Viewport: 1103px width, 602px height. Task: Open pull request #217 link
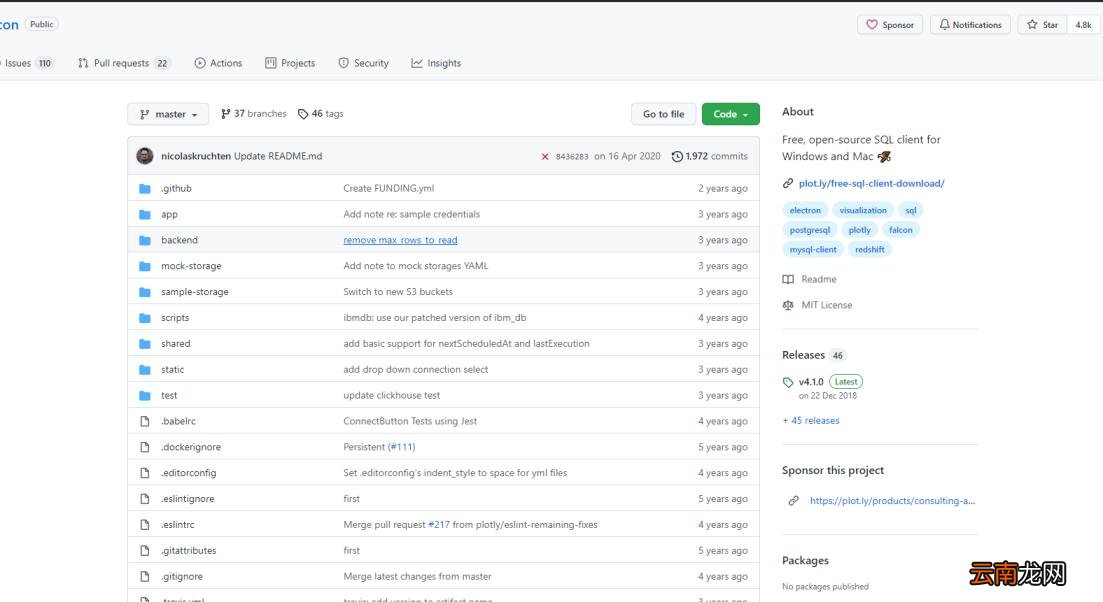pyautogui.click(x=439, y=525)
